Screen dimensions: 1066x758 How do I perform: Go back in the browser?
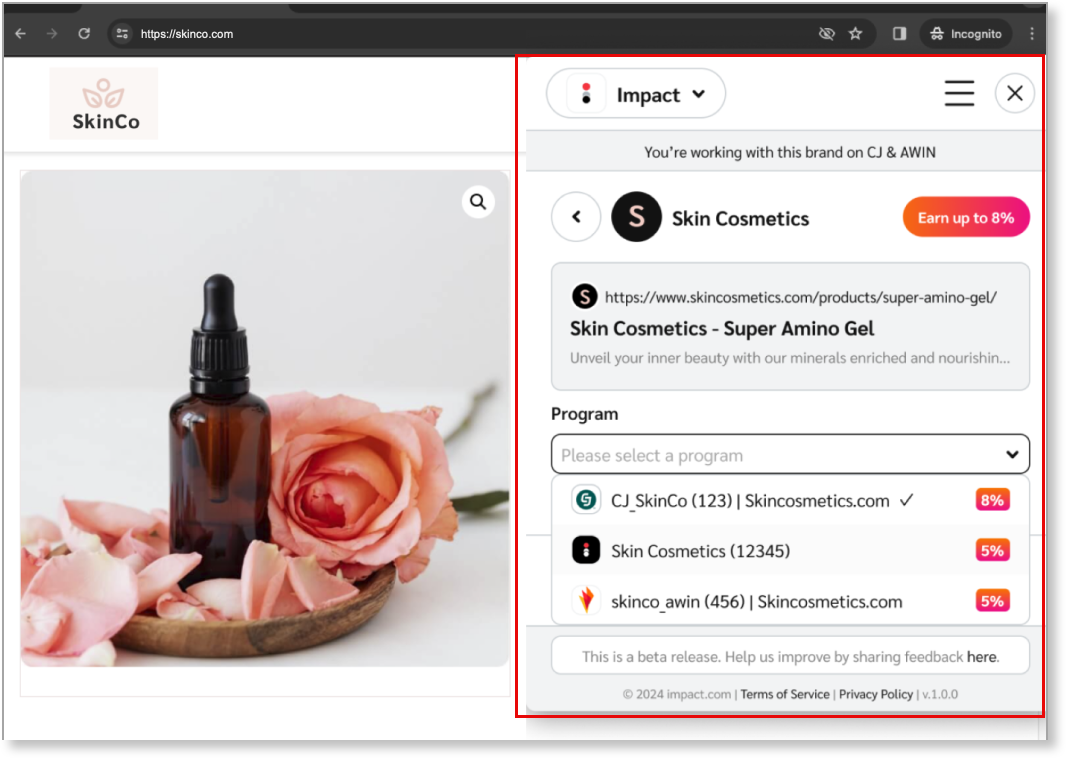20,33
